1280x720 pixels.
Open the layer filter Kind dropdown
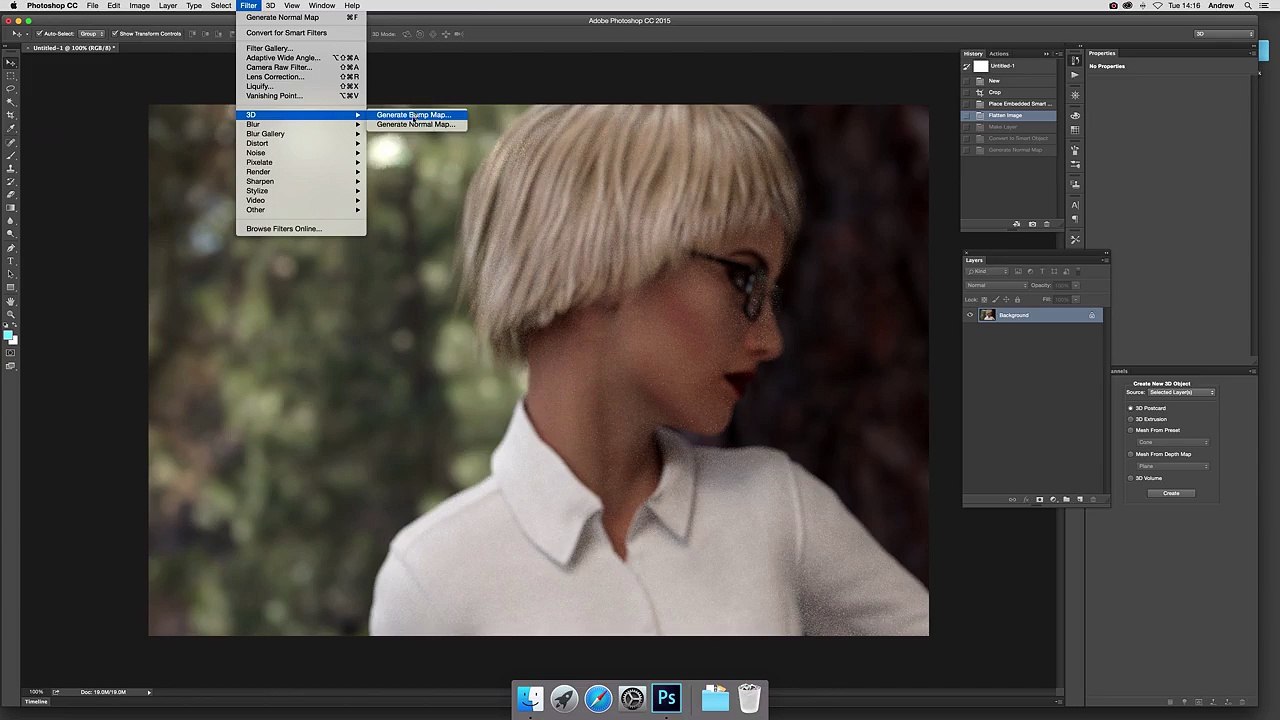click(x=986, y=271)
